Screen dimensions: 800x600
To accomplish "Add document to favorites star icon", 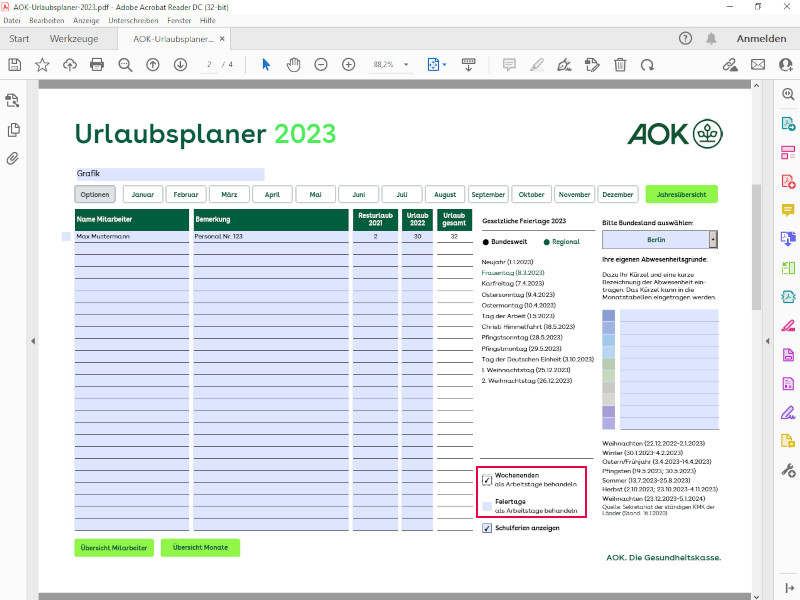I will pos(42,65).
